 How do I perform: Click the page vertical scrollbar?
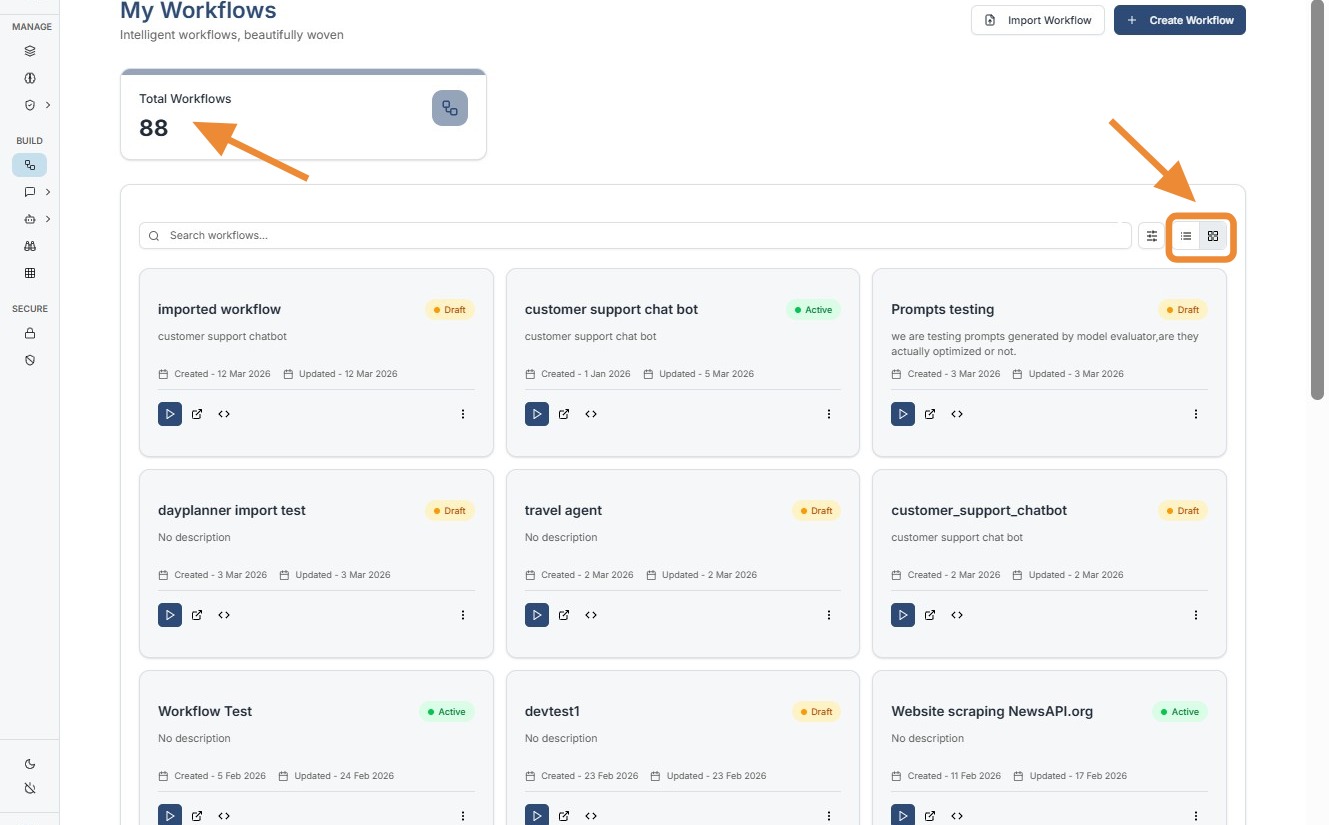pyautogui.click(x=1317, y=200)
